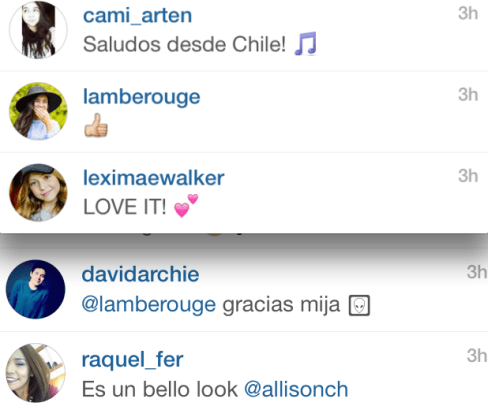The width and height of the screenshot is (488, 410).
Task: Open the davidarchie username link
Action: (140, 274)
